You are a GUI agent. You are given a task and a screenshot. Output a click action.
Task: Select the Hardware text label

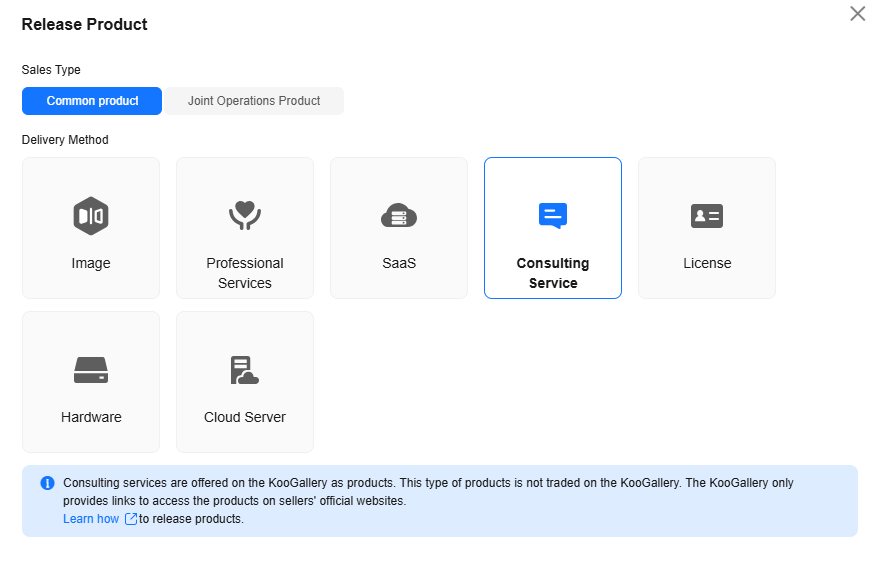(x=91, y=417)
